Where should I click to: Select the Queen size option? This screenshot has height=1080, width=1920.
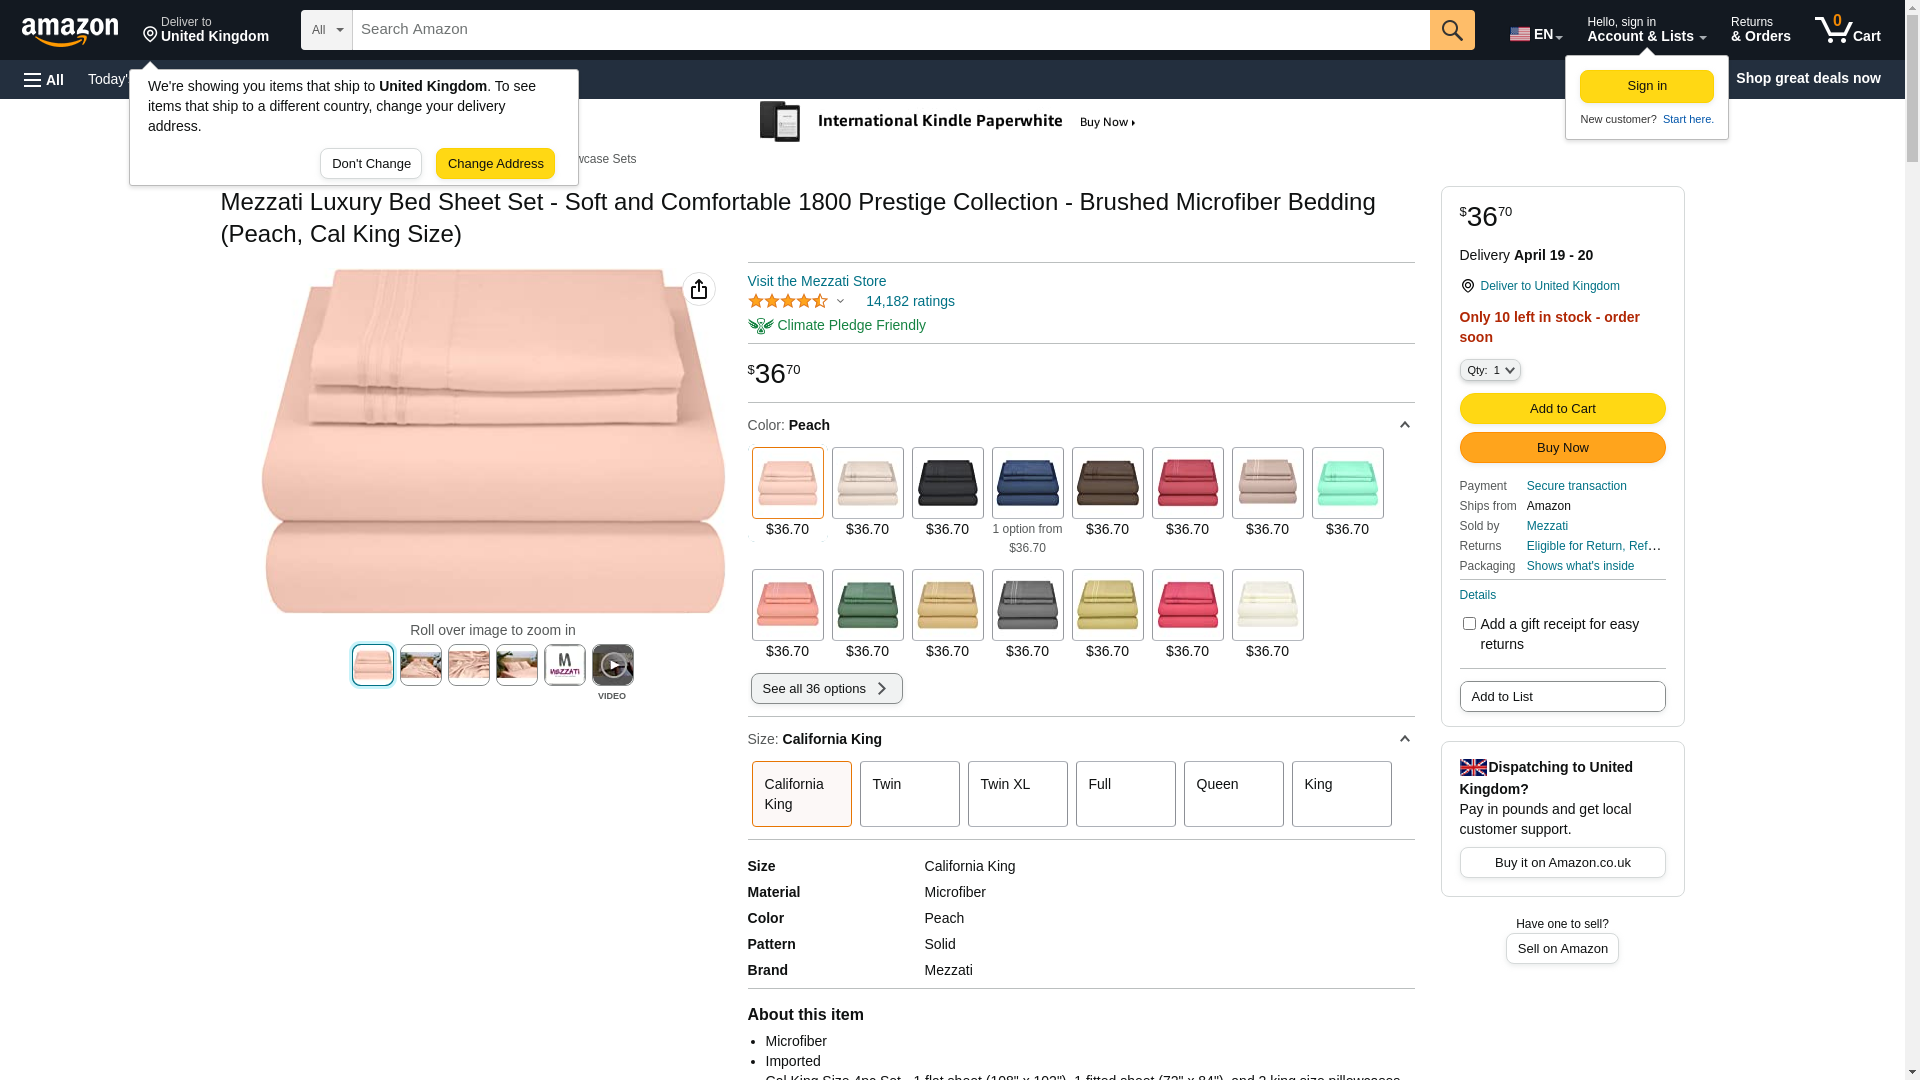click(x=1234, y=794)
